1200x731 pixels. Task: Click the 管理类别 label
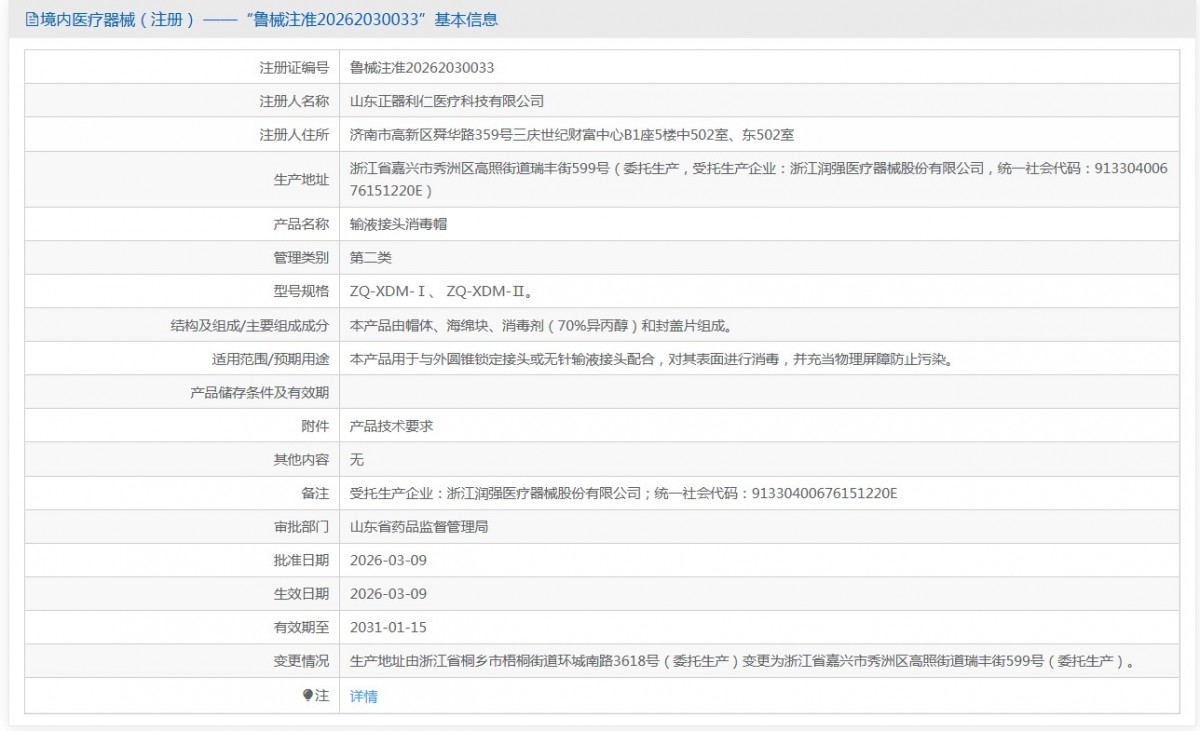[x=301, y=258]
